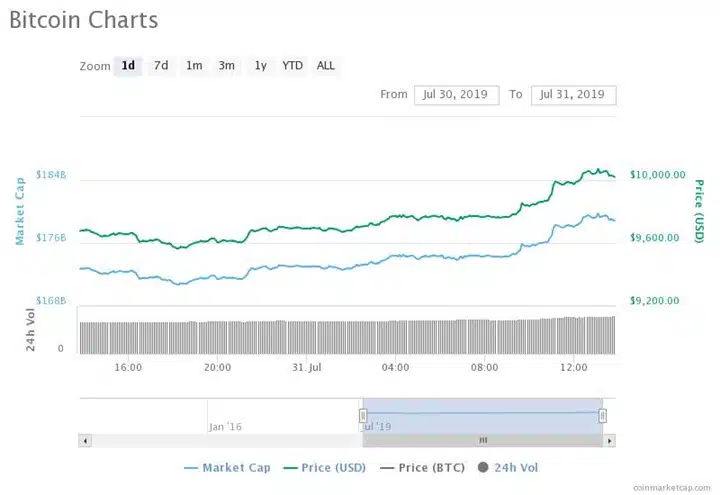Select the 1d zoom range
This screenshot has width=720, height=495.
pos(128,66)
